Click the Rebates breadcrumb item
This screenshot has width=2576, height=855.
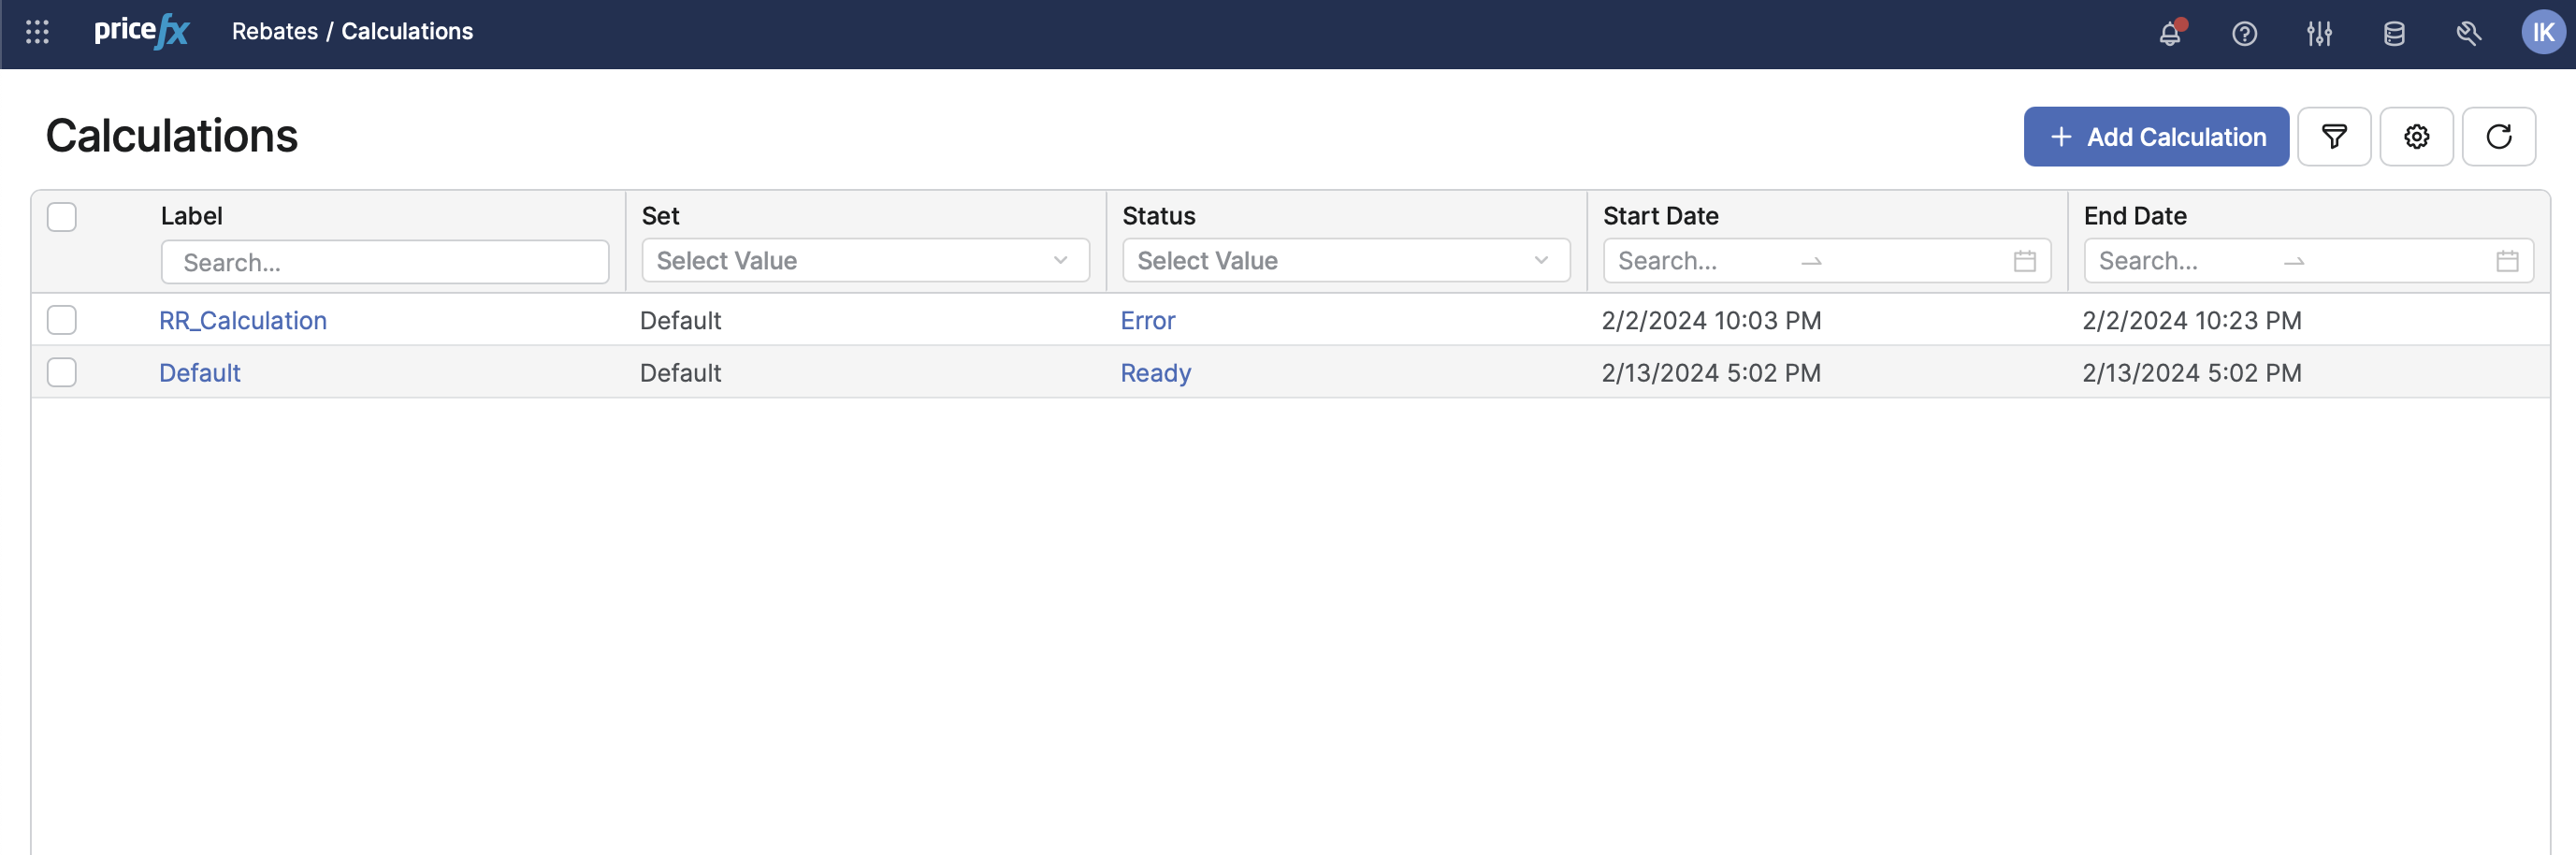pyautogui.click(x=274, y=31)
